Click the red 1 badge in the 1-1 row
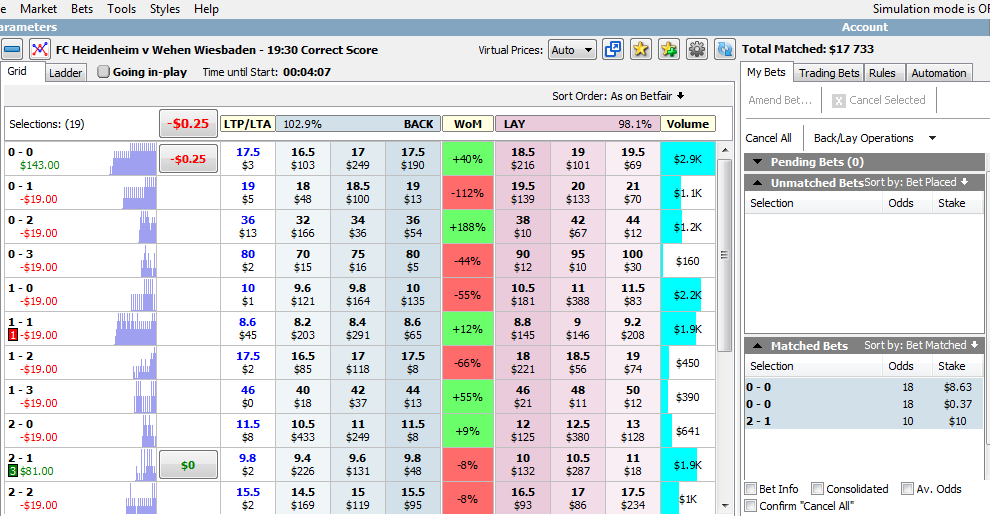This screenshot has height=516, width=990. 13,335
